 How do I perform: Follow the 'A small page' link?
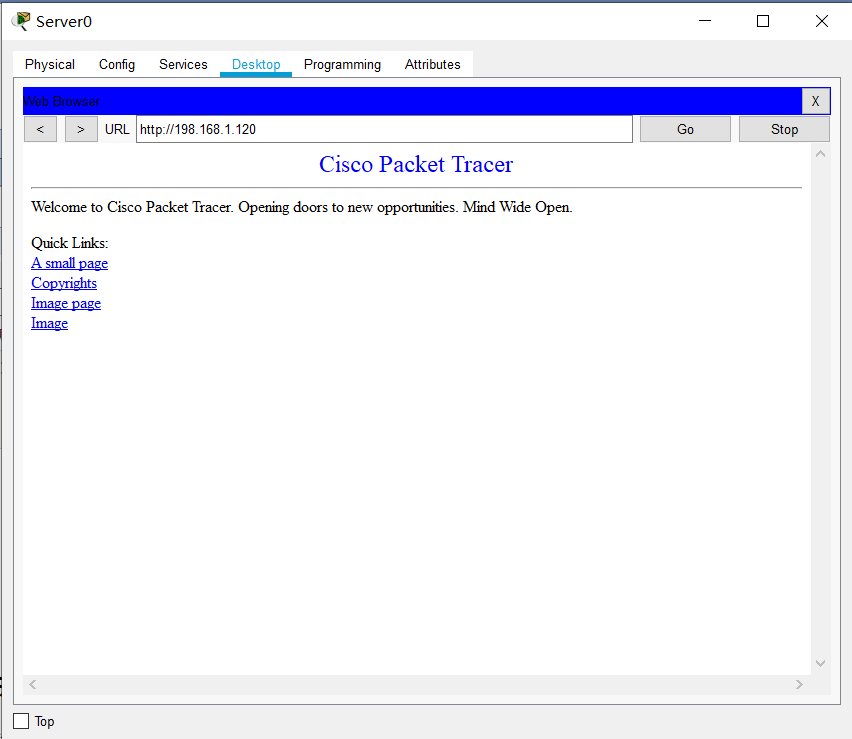pos(70,264)
